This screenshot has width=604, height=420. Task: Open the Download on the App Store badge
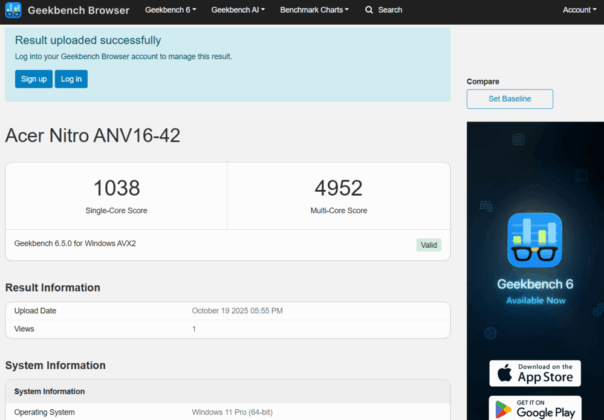coord(535,373)
